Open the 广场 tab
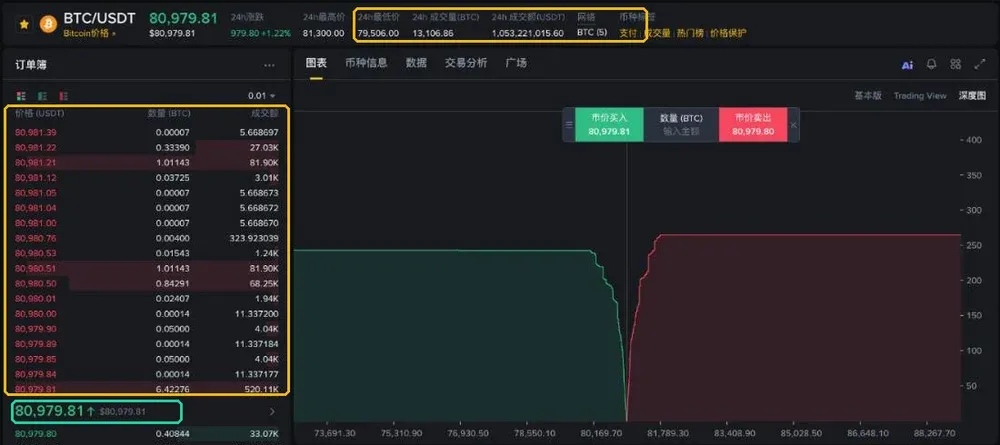The height and width of the screenshot is (445, 1000). tap(516, 63)
